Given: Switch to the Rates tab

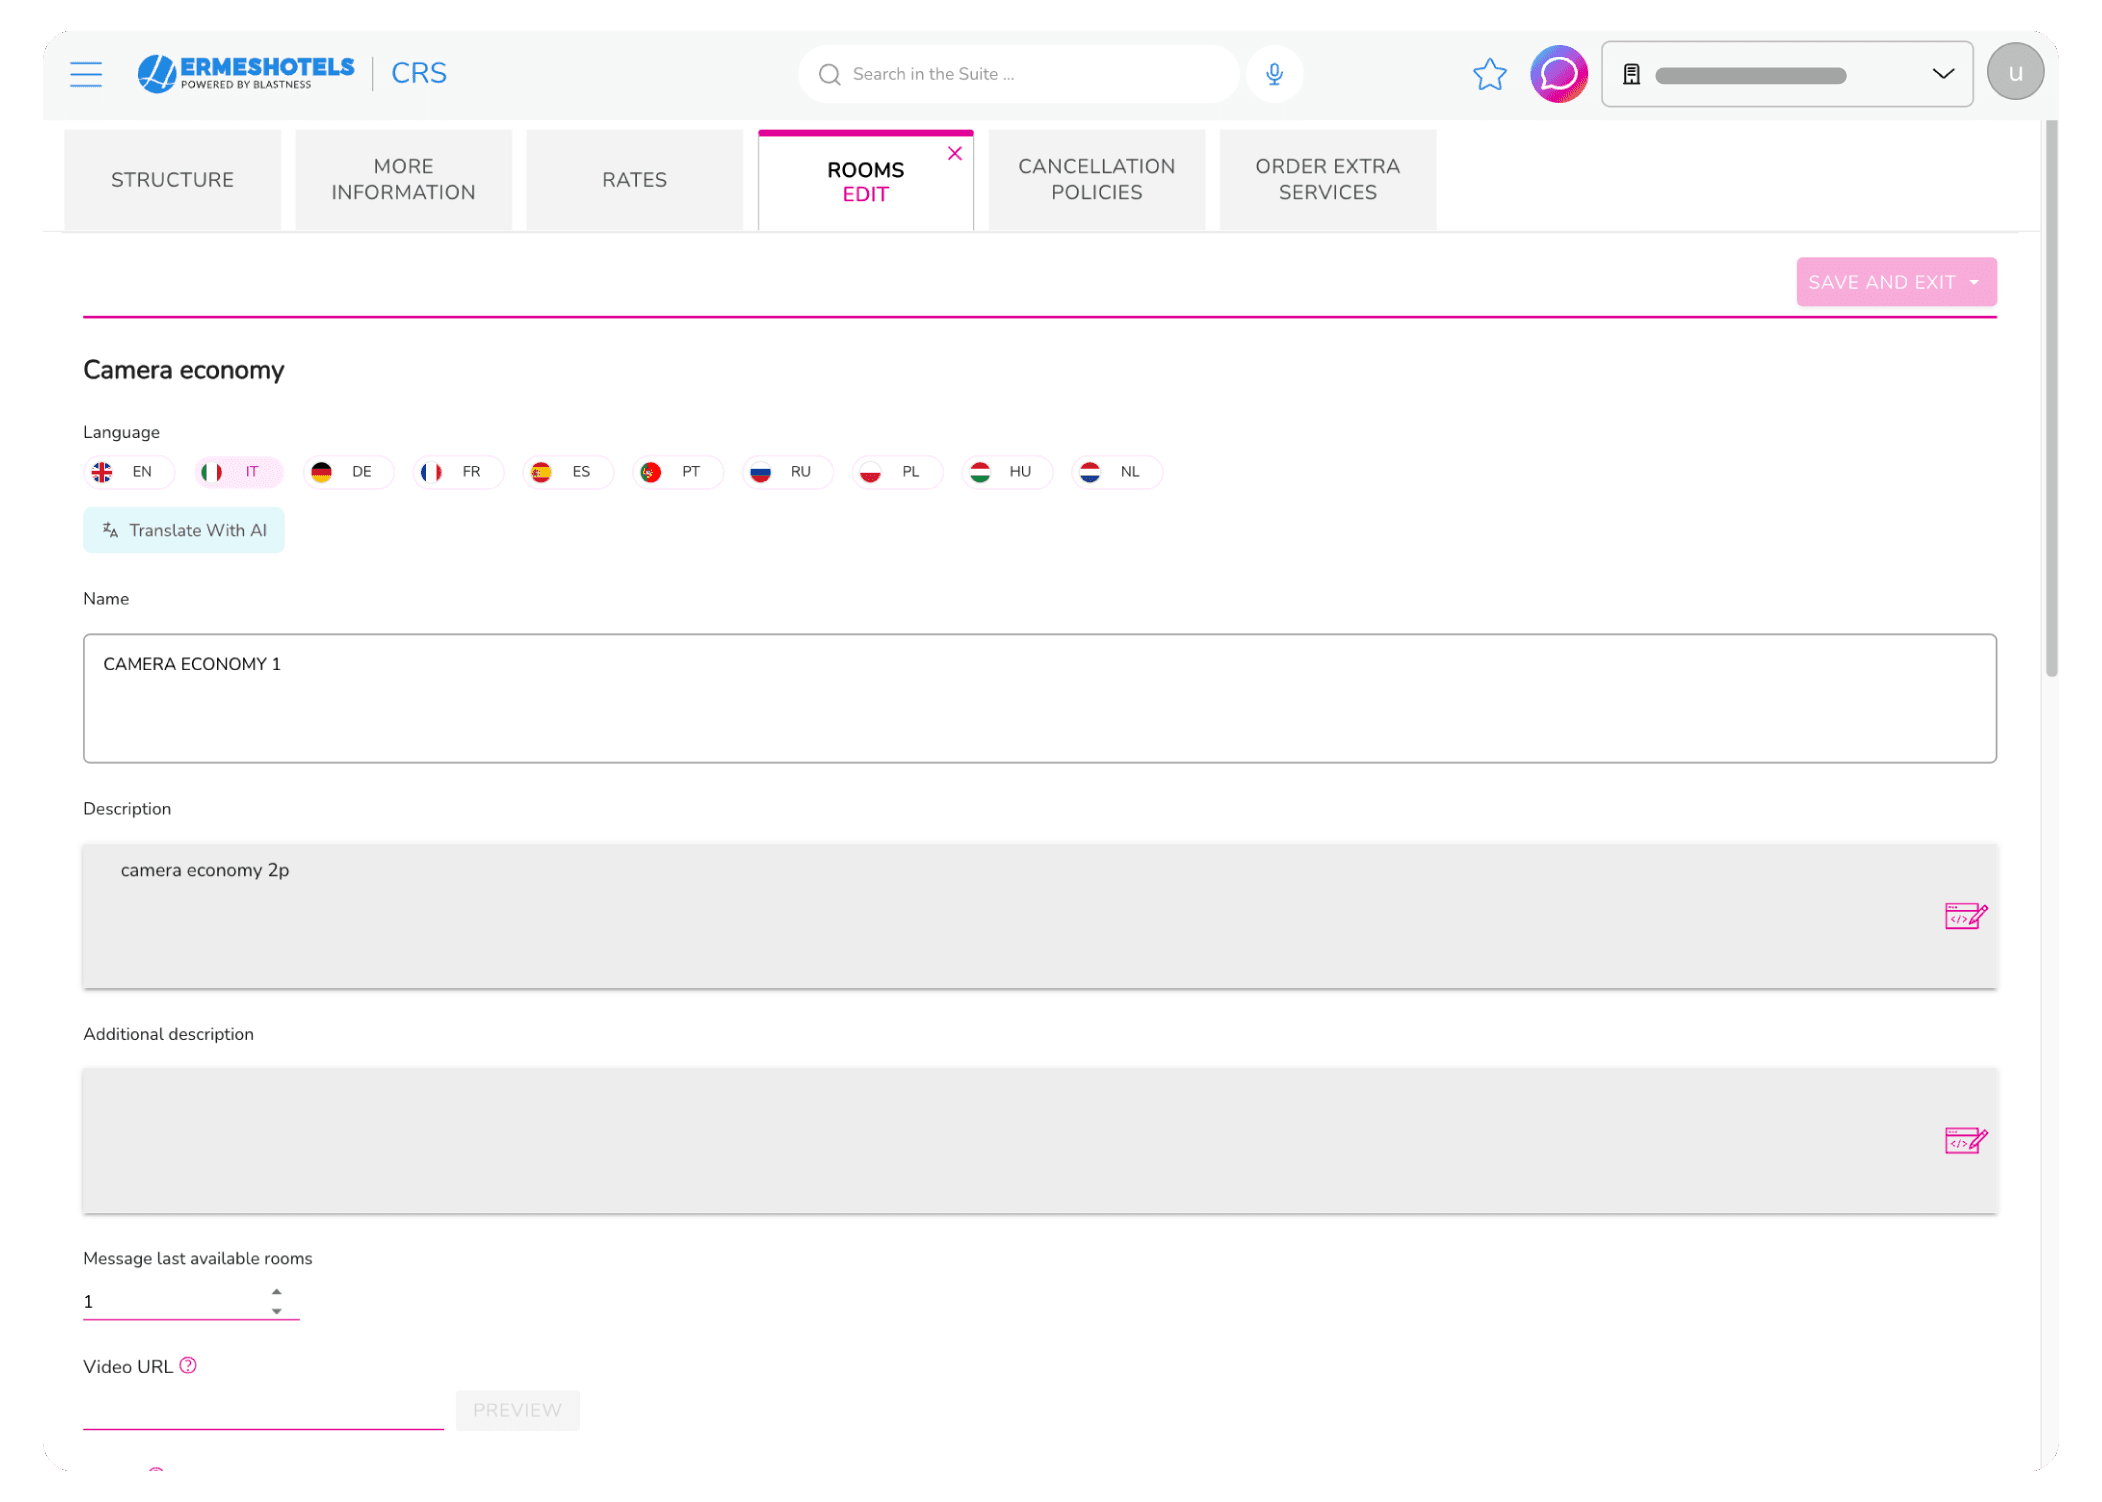Looking at the screenshot, I should pos(634,180).
